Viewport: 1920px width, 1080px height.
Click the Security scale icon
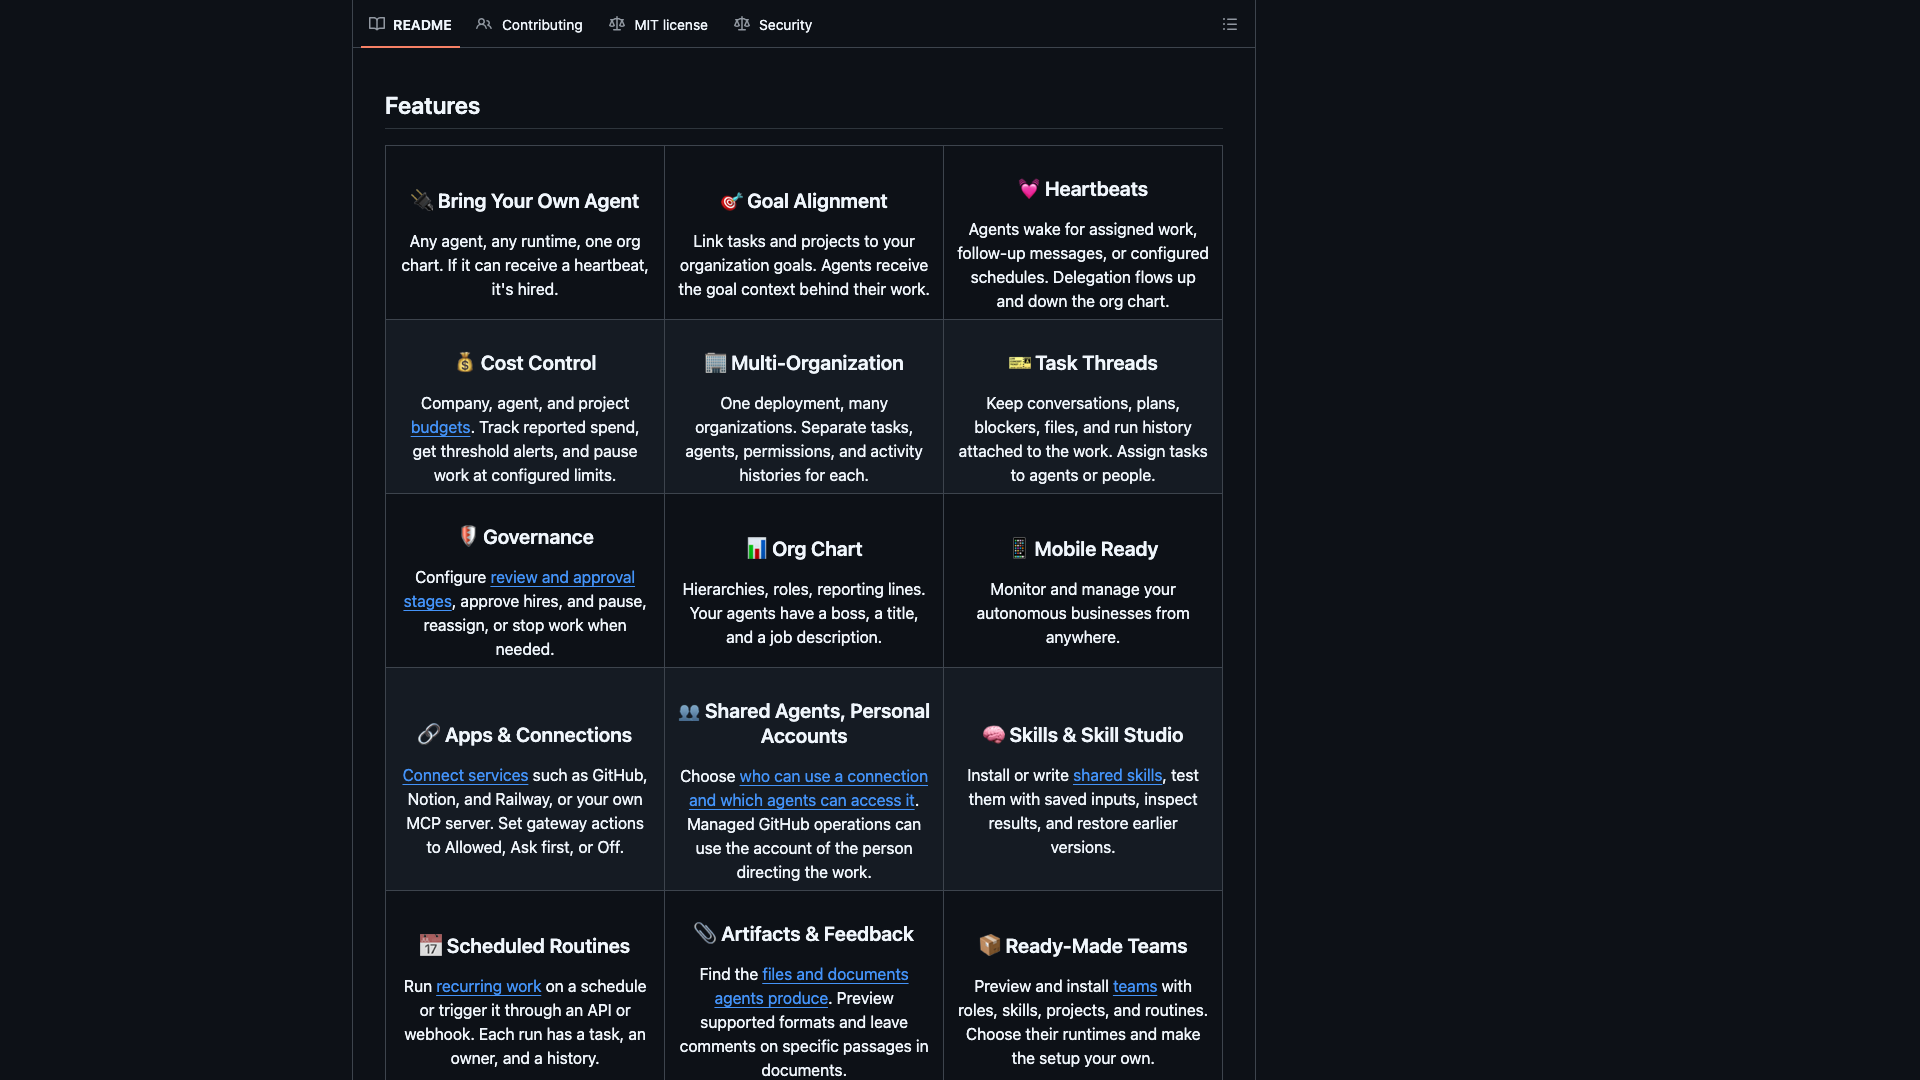coord(742,24)
